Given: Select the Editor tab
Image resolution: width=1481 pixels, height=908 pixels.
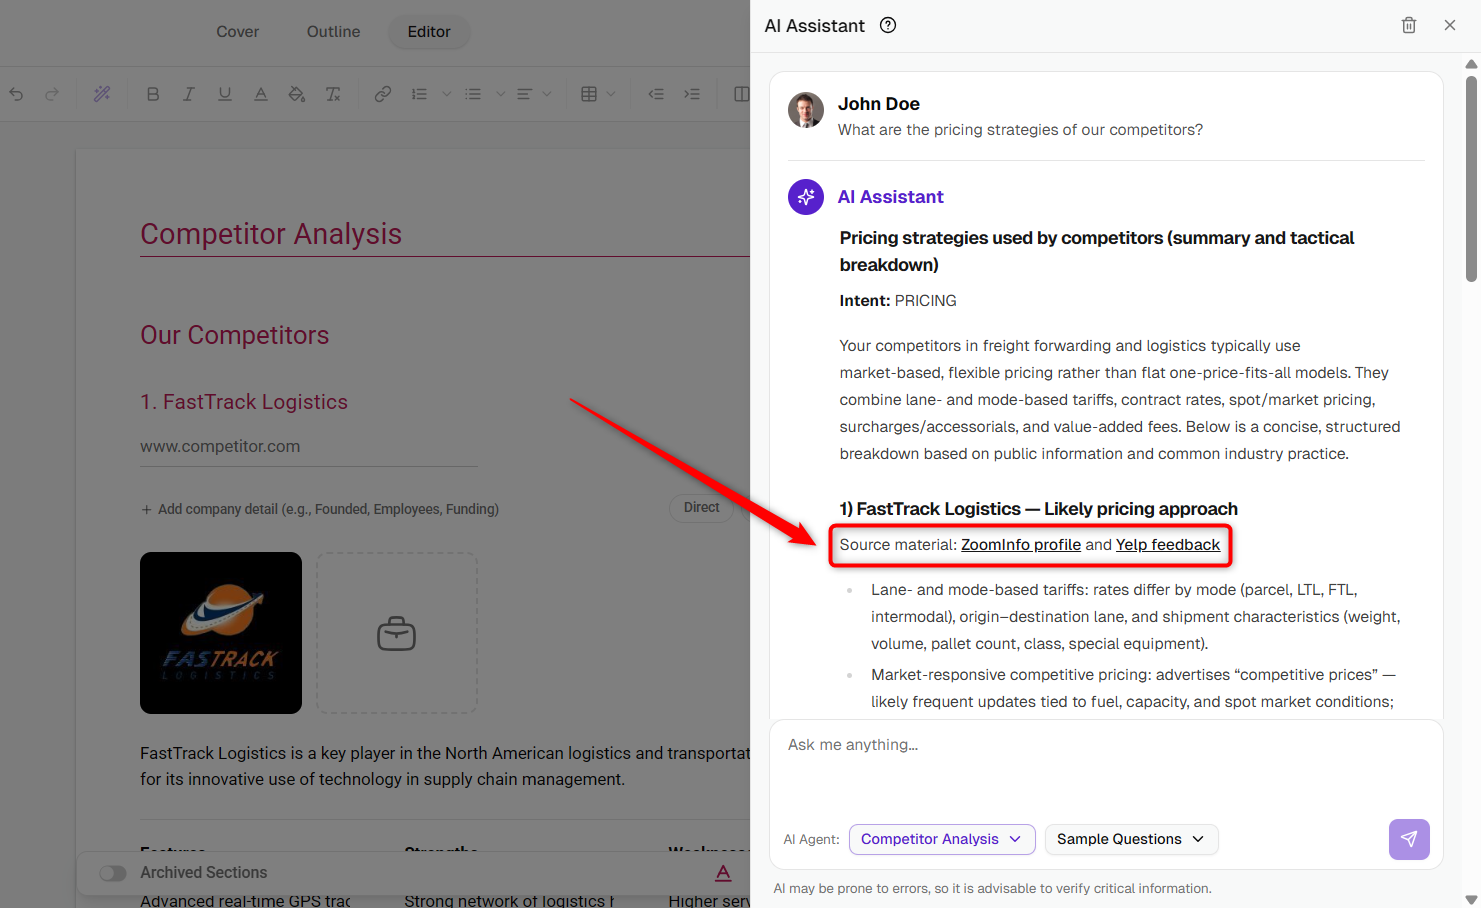Looking at the screenshot, I should [429, 32].
